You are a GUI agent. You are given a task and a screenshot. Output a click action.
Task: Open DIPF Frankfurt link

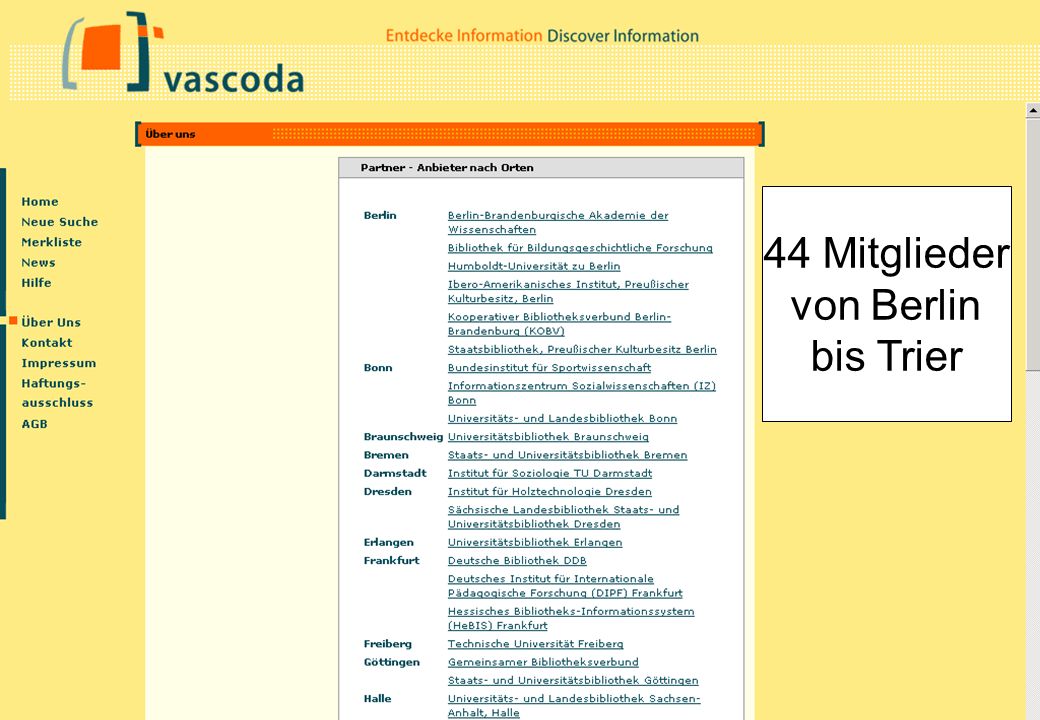[564, 586]
